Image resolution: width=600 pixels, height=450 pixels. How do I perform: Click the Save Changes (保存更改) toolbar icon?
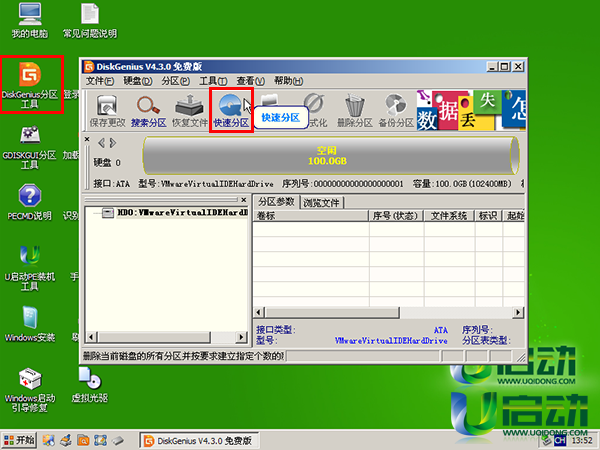pyautogui.click(x=107, y=111)
